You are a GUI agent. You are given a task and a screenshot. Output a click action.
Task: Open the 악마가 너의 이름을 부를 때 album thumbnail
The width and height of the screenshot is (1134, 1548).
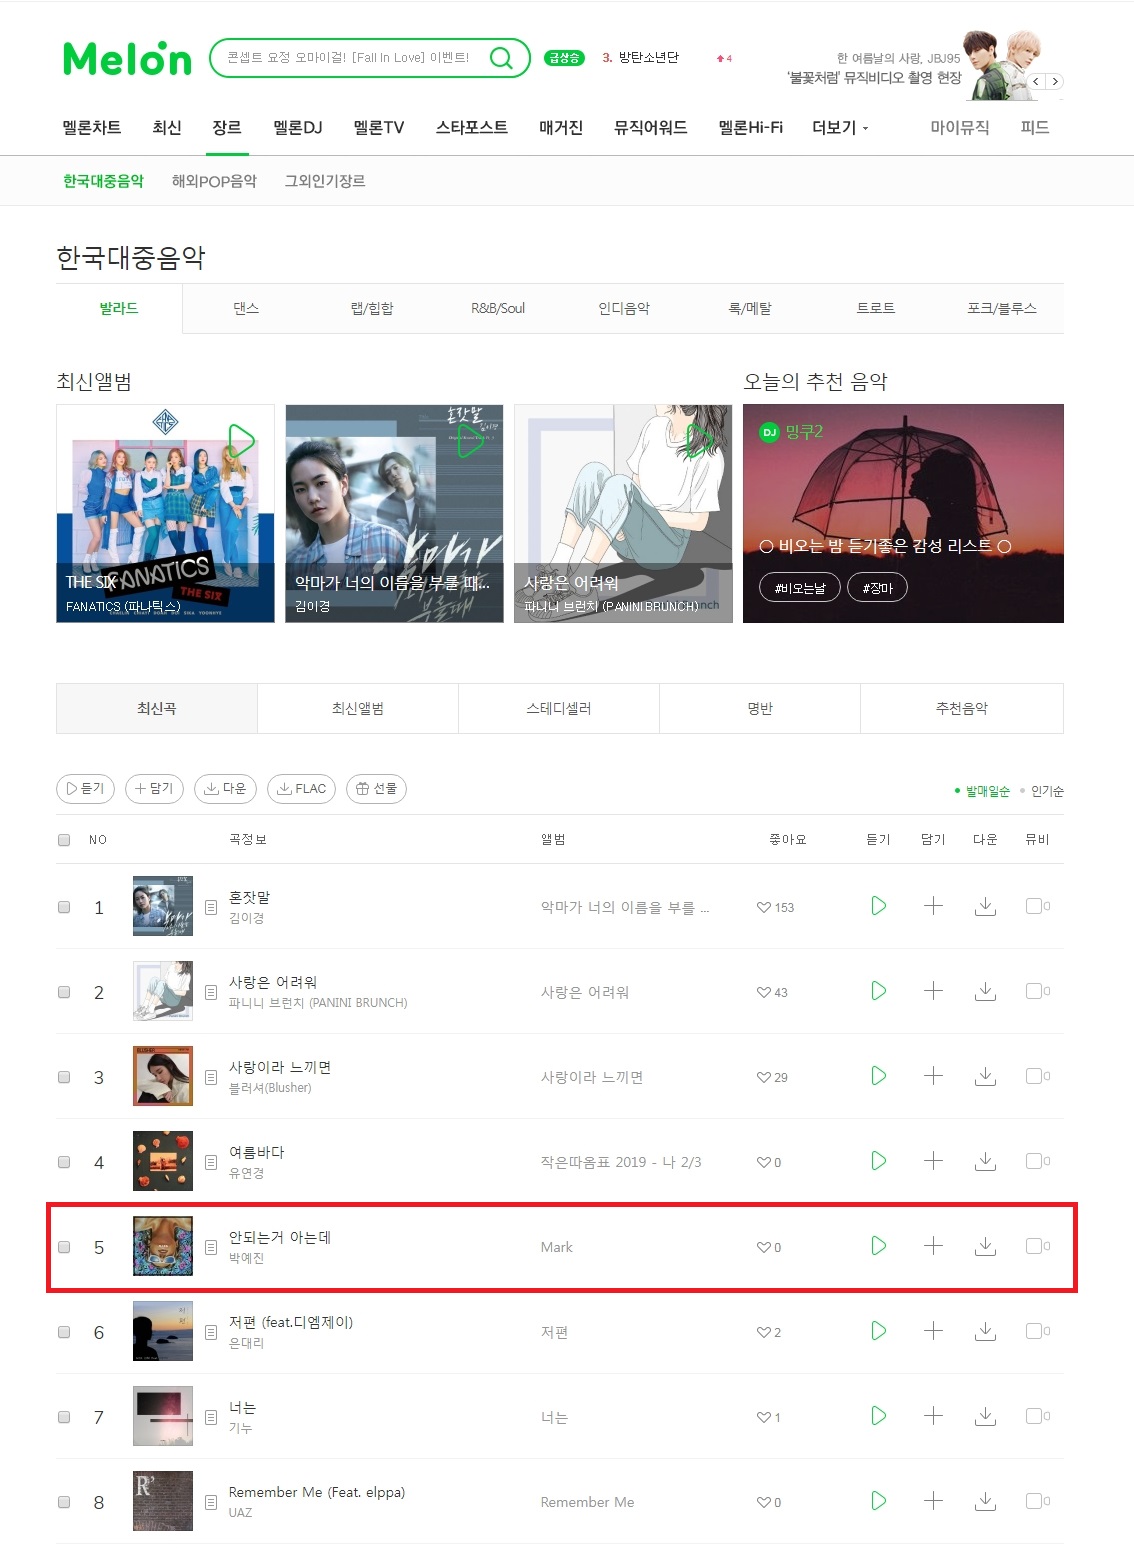pyautogui.click(x=394, y=513)
